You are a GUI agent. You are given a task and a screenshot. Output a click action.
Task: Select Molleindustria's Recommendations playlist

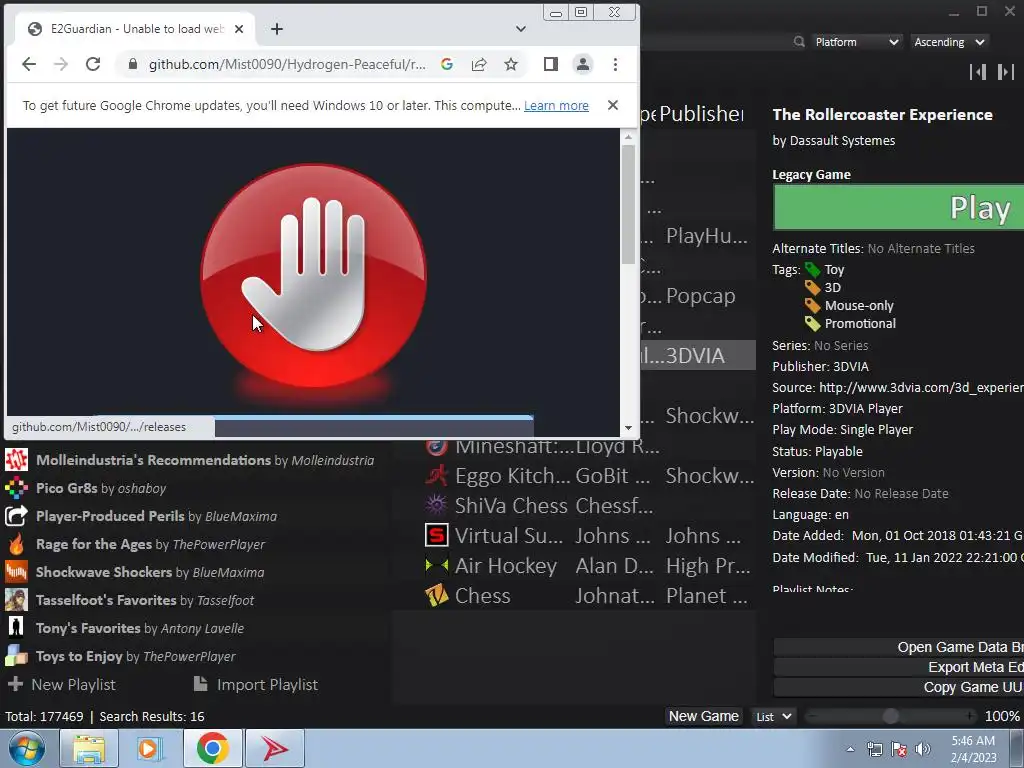click(196, 460)
